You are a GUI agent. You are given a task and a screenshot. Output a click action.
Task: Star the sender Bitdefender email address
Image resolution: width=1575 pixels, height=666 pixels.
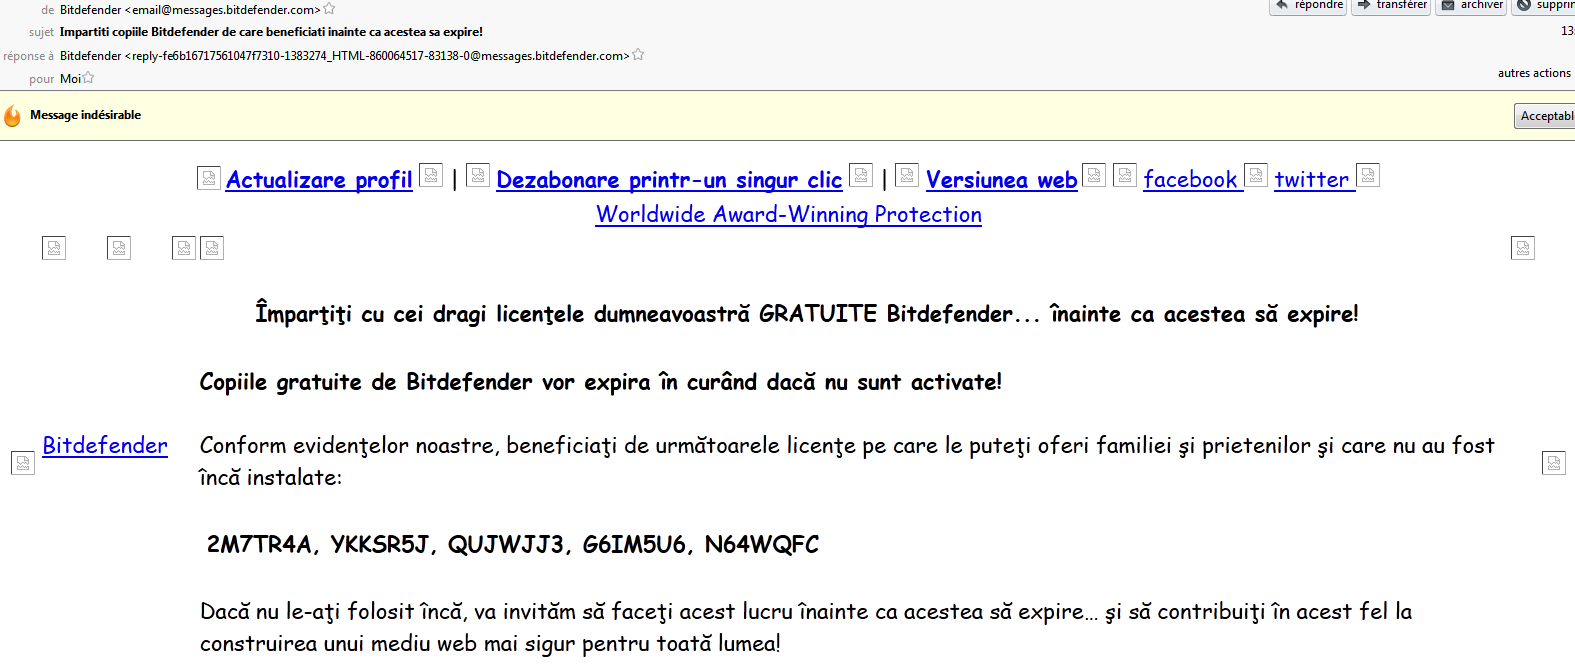(329, 9)
